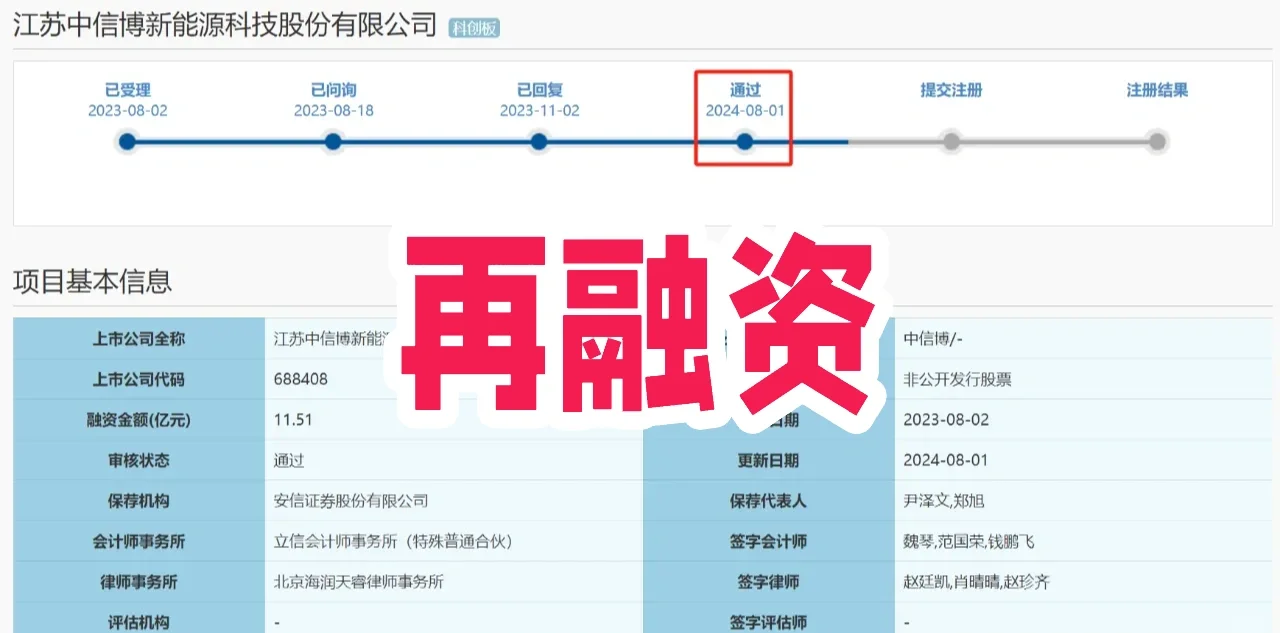Select the 已回复 stage label
1280x633 pixels.
[538, 89]
